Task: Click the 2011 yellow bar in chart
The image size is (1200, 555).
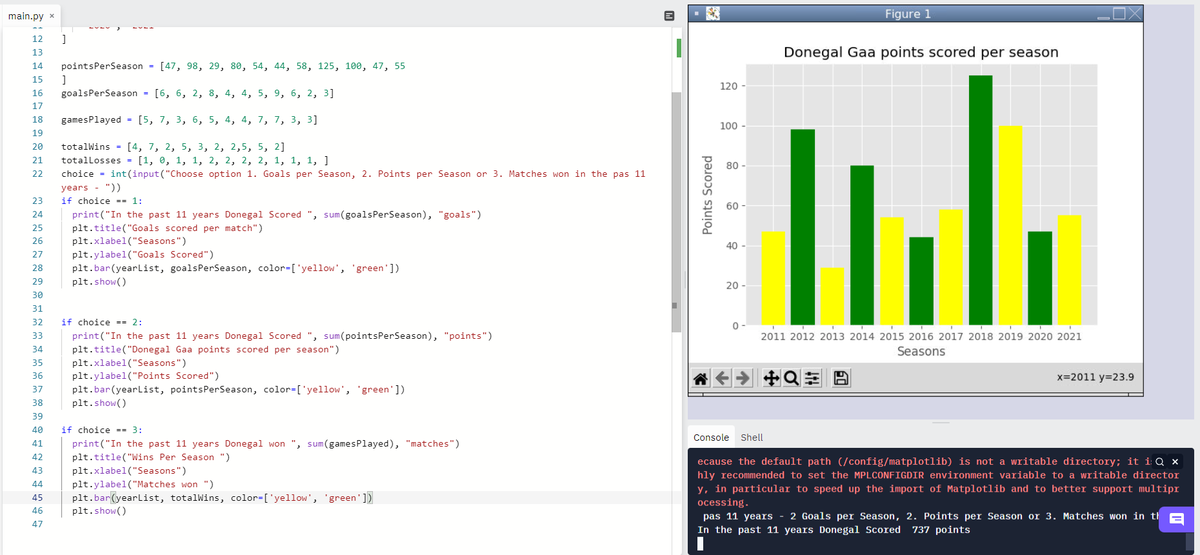Action: click(773, 278)
